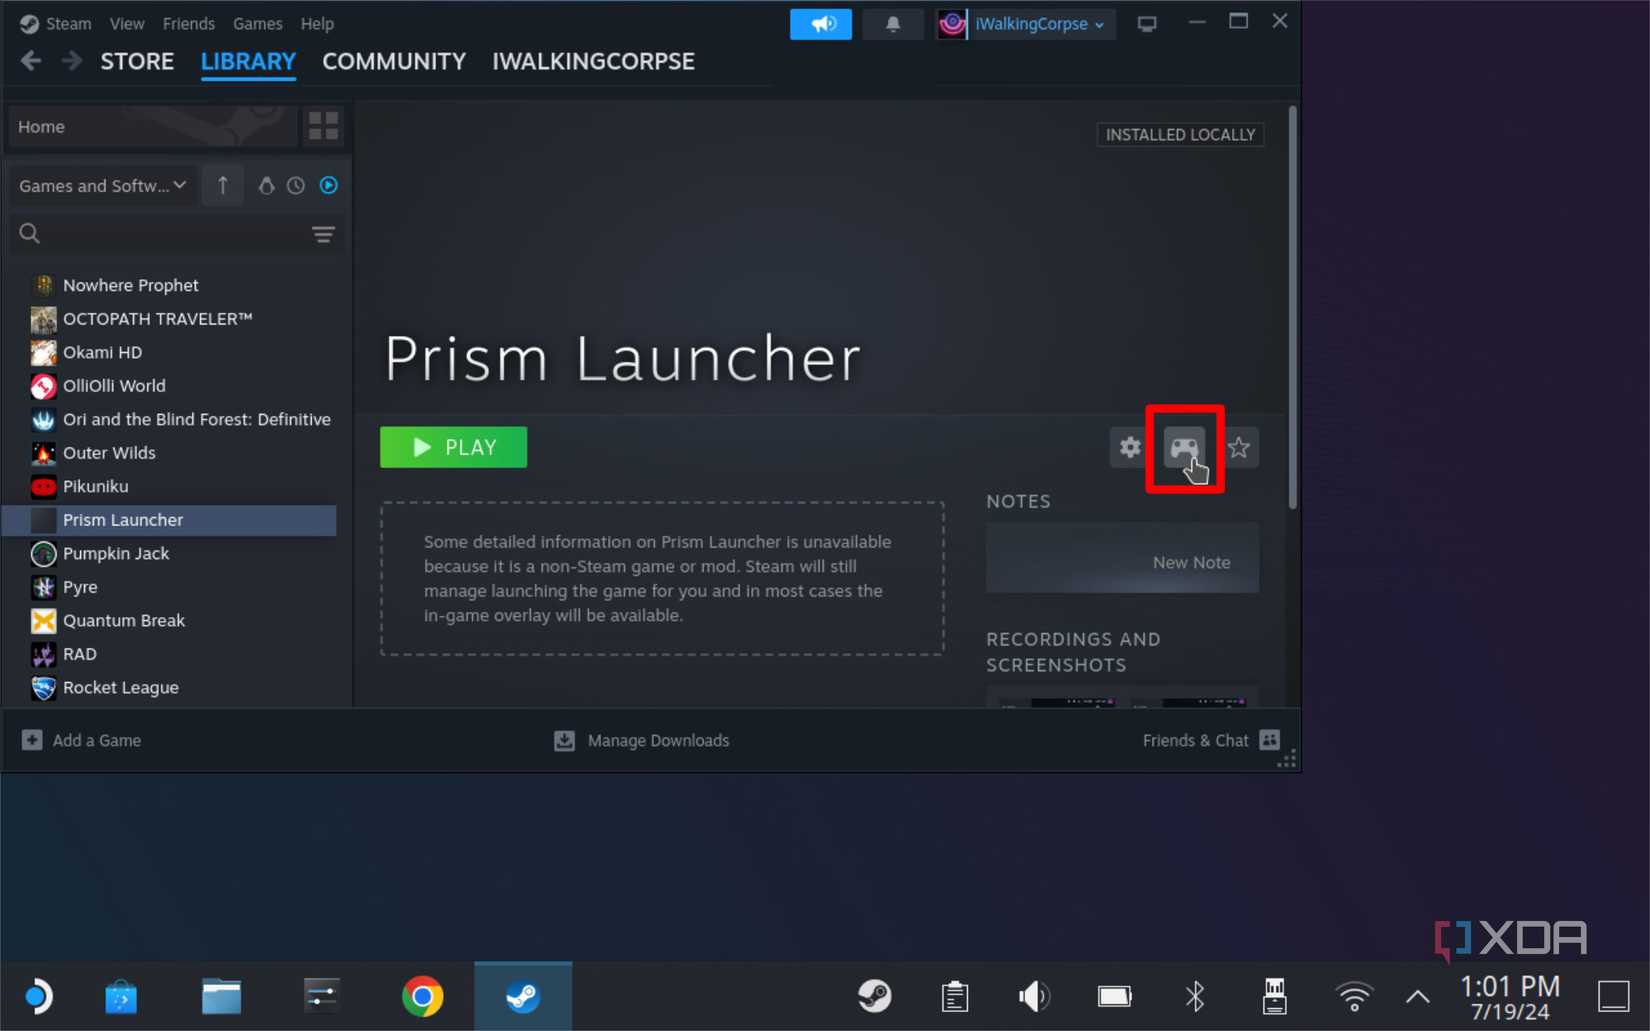Viewport: 1650px width, 1031px height.
Task: Expand hidden system tray icons arrow
Action: [1417, 996]
